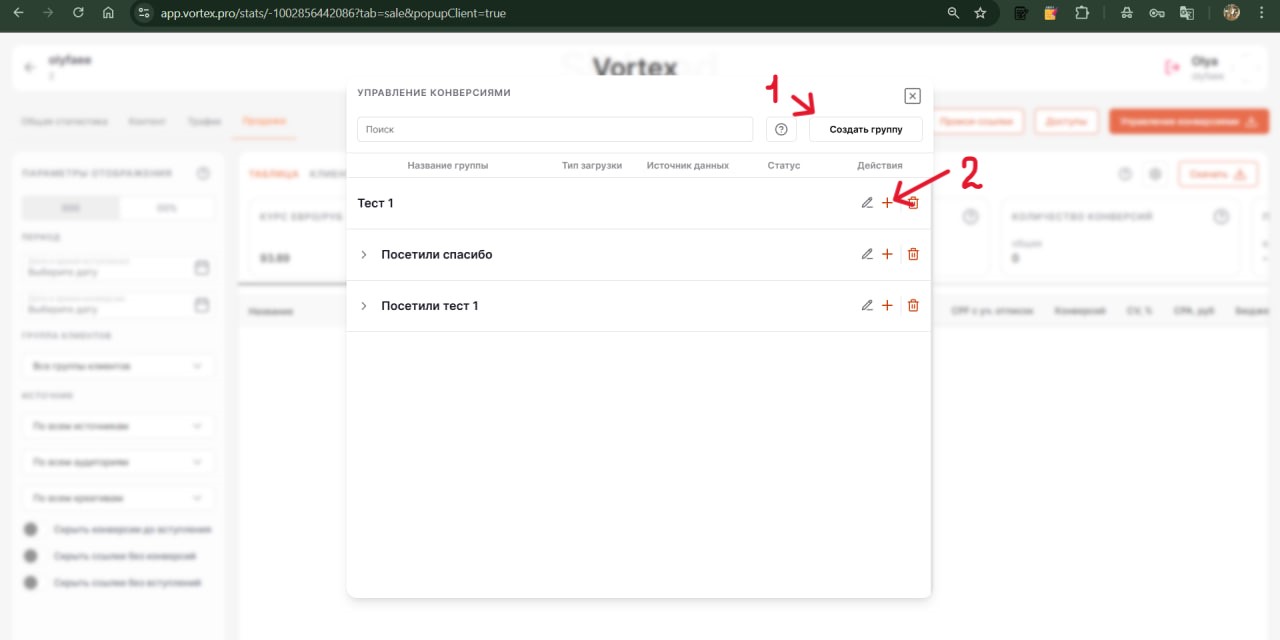1280x640 pixels.
Task: Open the browser Extensions puzzle icon
Action: tap(1082, 13)
